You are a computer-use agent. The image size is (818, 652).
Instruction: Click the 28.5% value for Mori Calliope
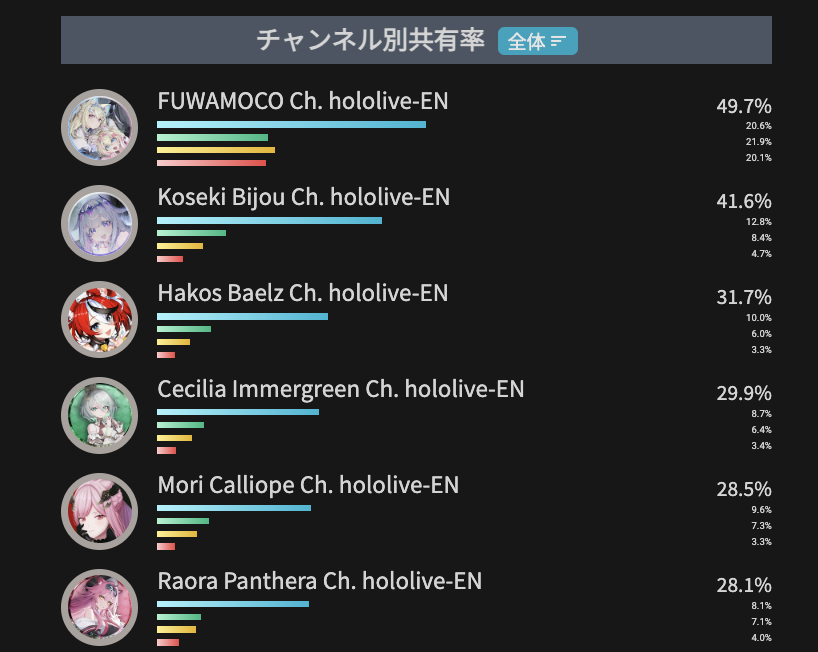coord(744,489)
